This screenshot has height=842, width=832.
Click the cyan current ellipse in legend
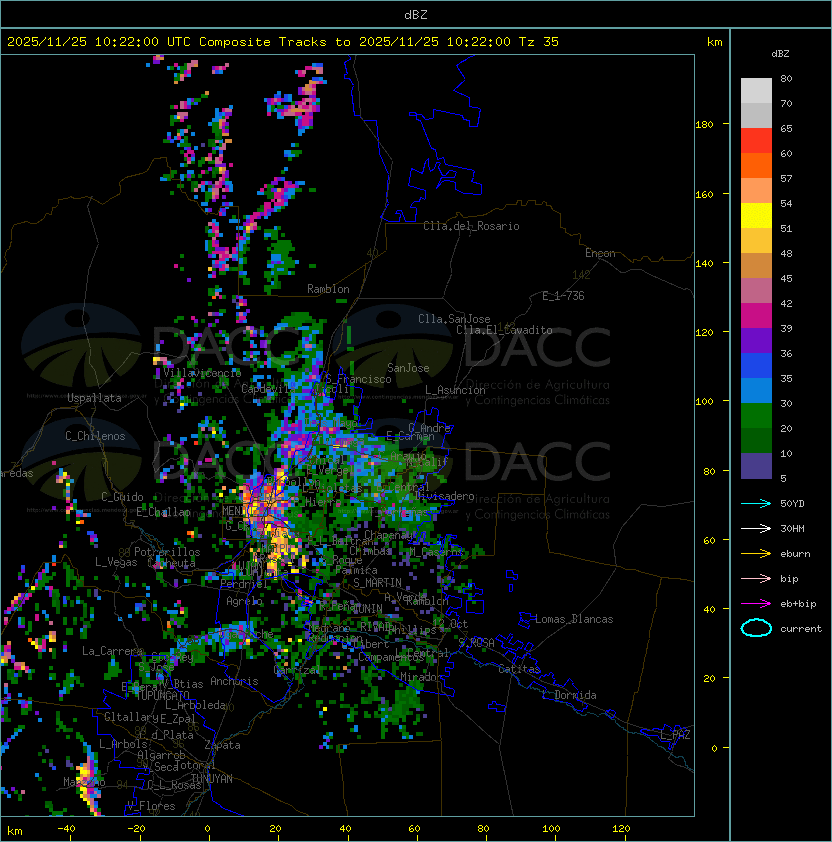[756, 628]
